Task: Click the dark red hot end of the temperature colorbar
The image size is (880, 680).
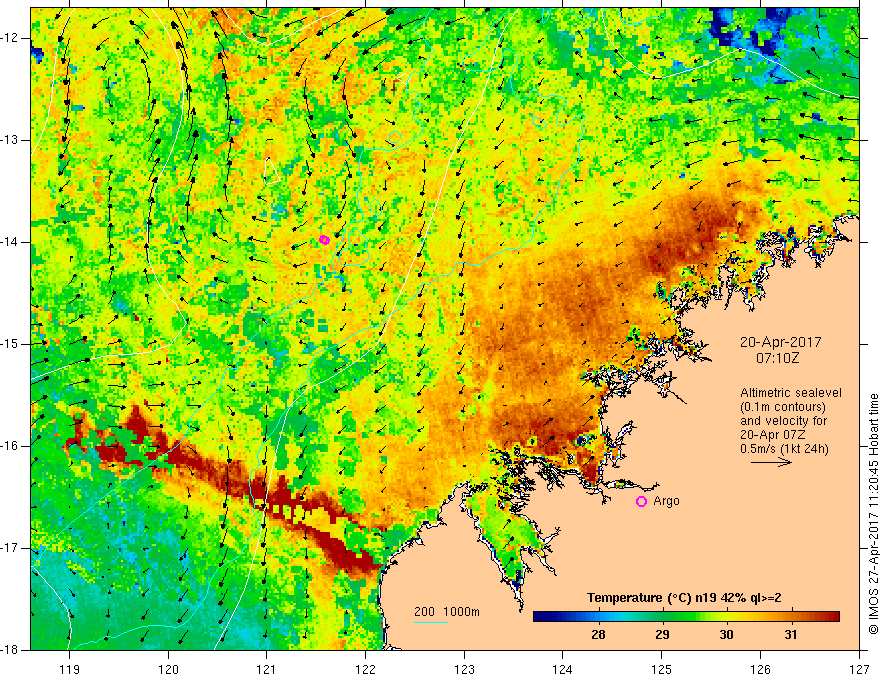Action: (x=831, y=617)
